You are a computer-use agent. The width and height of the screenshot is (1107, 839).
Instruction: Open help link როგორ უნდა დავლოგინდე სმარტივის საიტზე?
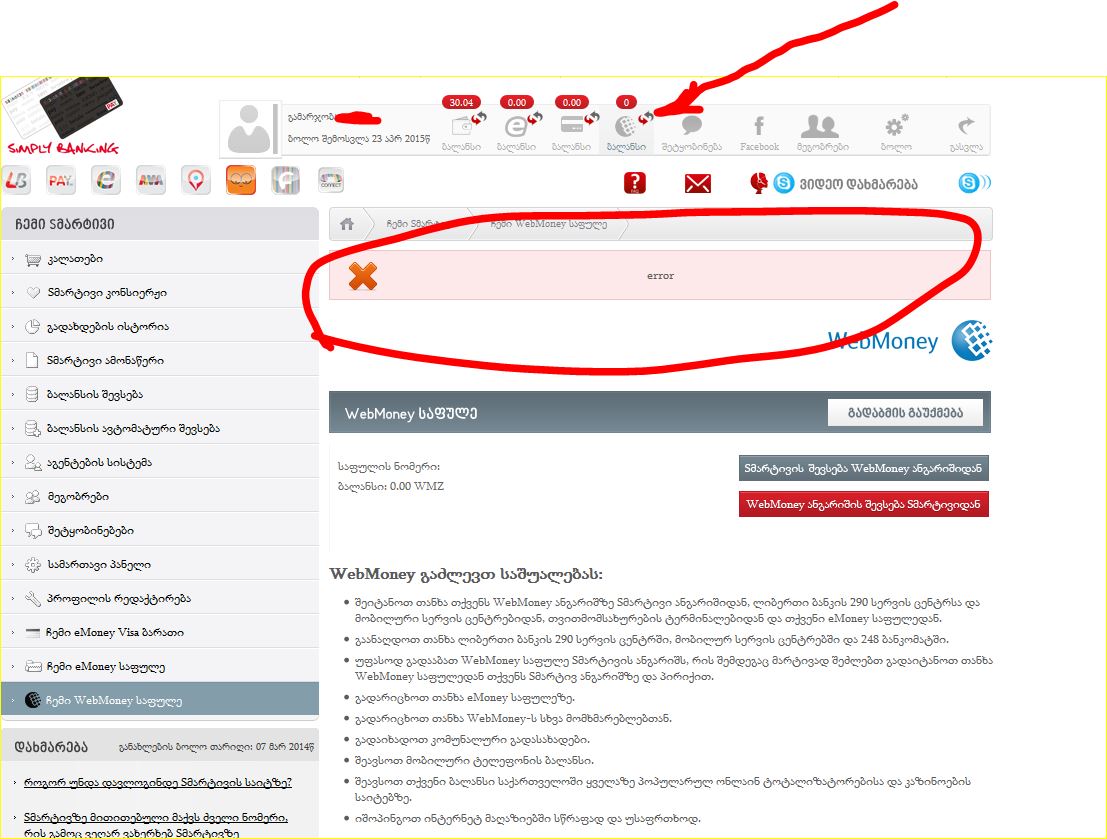click(x=157, y=783)
